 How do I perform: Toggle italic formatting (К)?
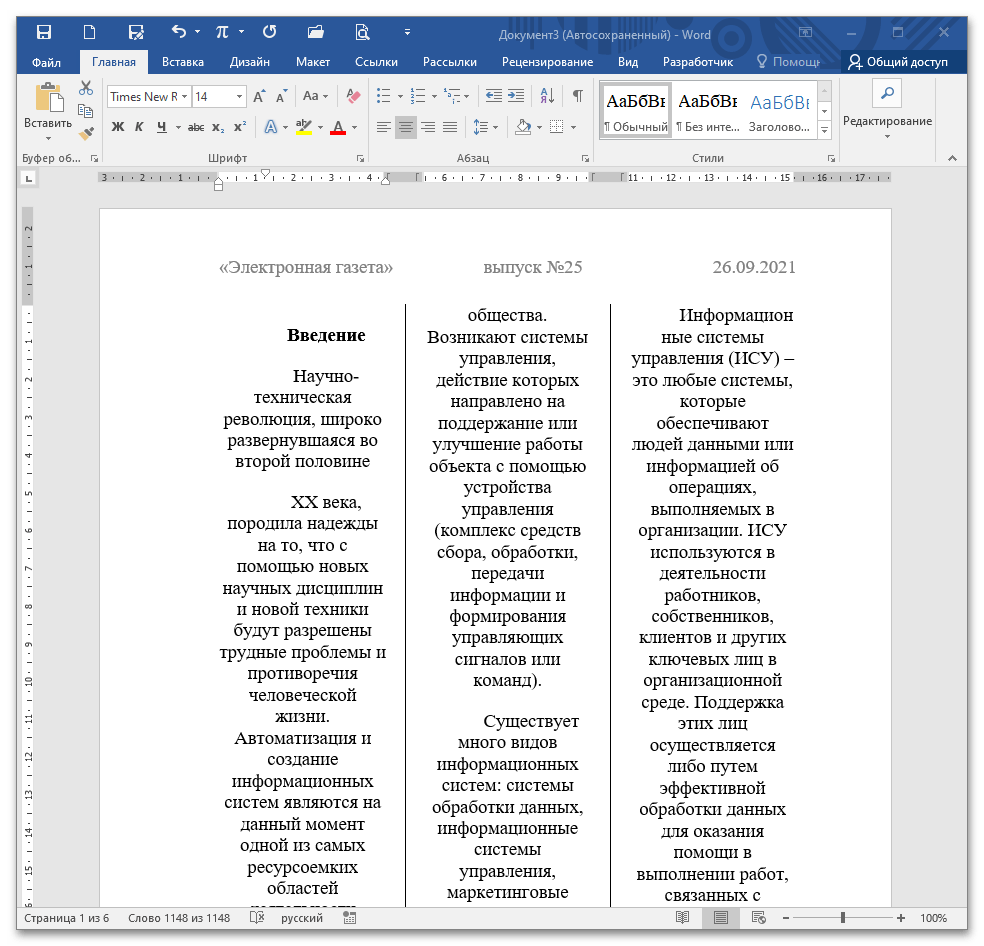(138, 127)
